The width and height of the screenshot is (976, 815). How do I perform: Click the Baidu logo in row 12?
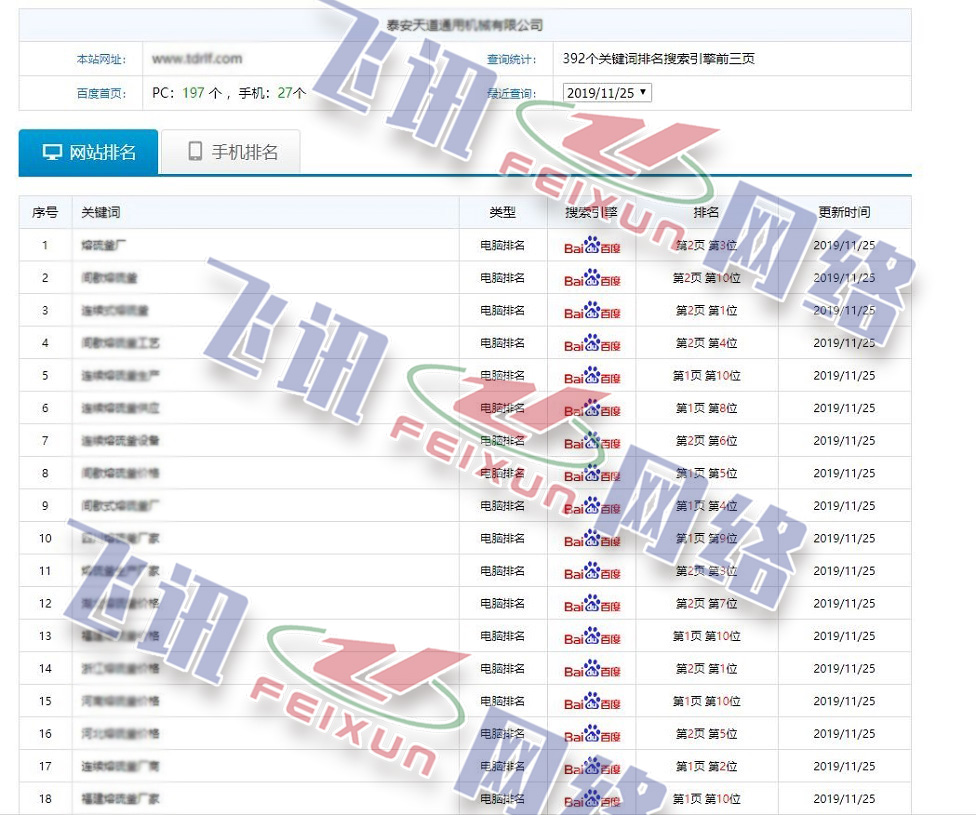(x=592, y=604)
